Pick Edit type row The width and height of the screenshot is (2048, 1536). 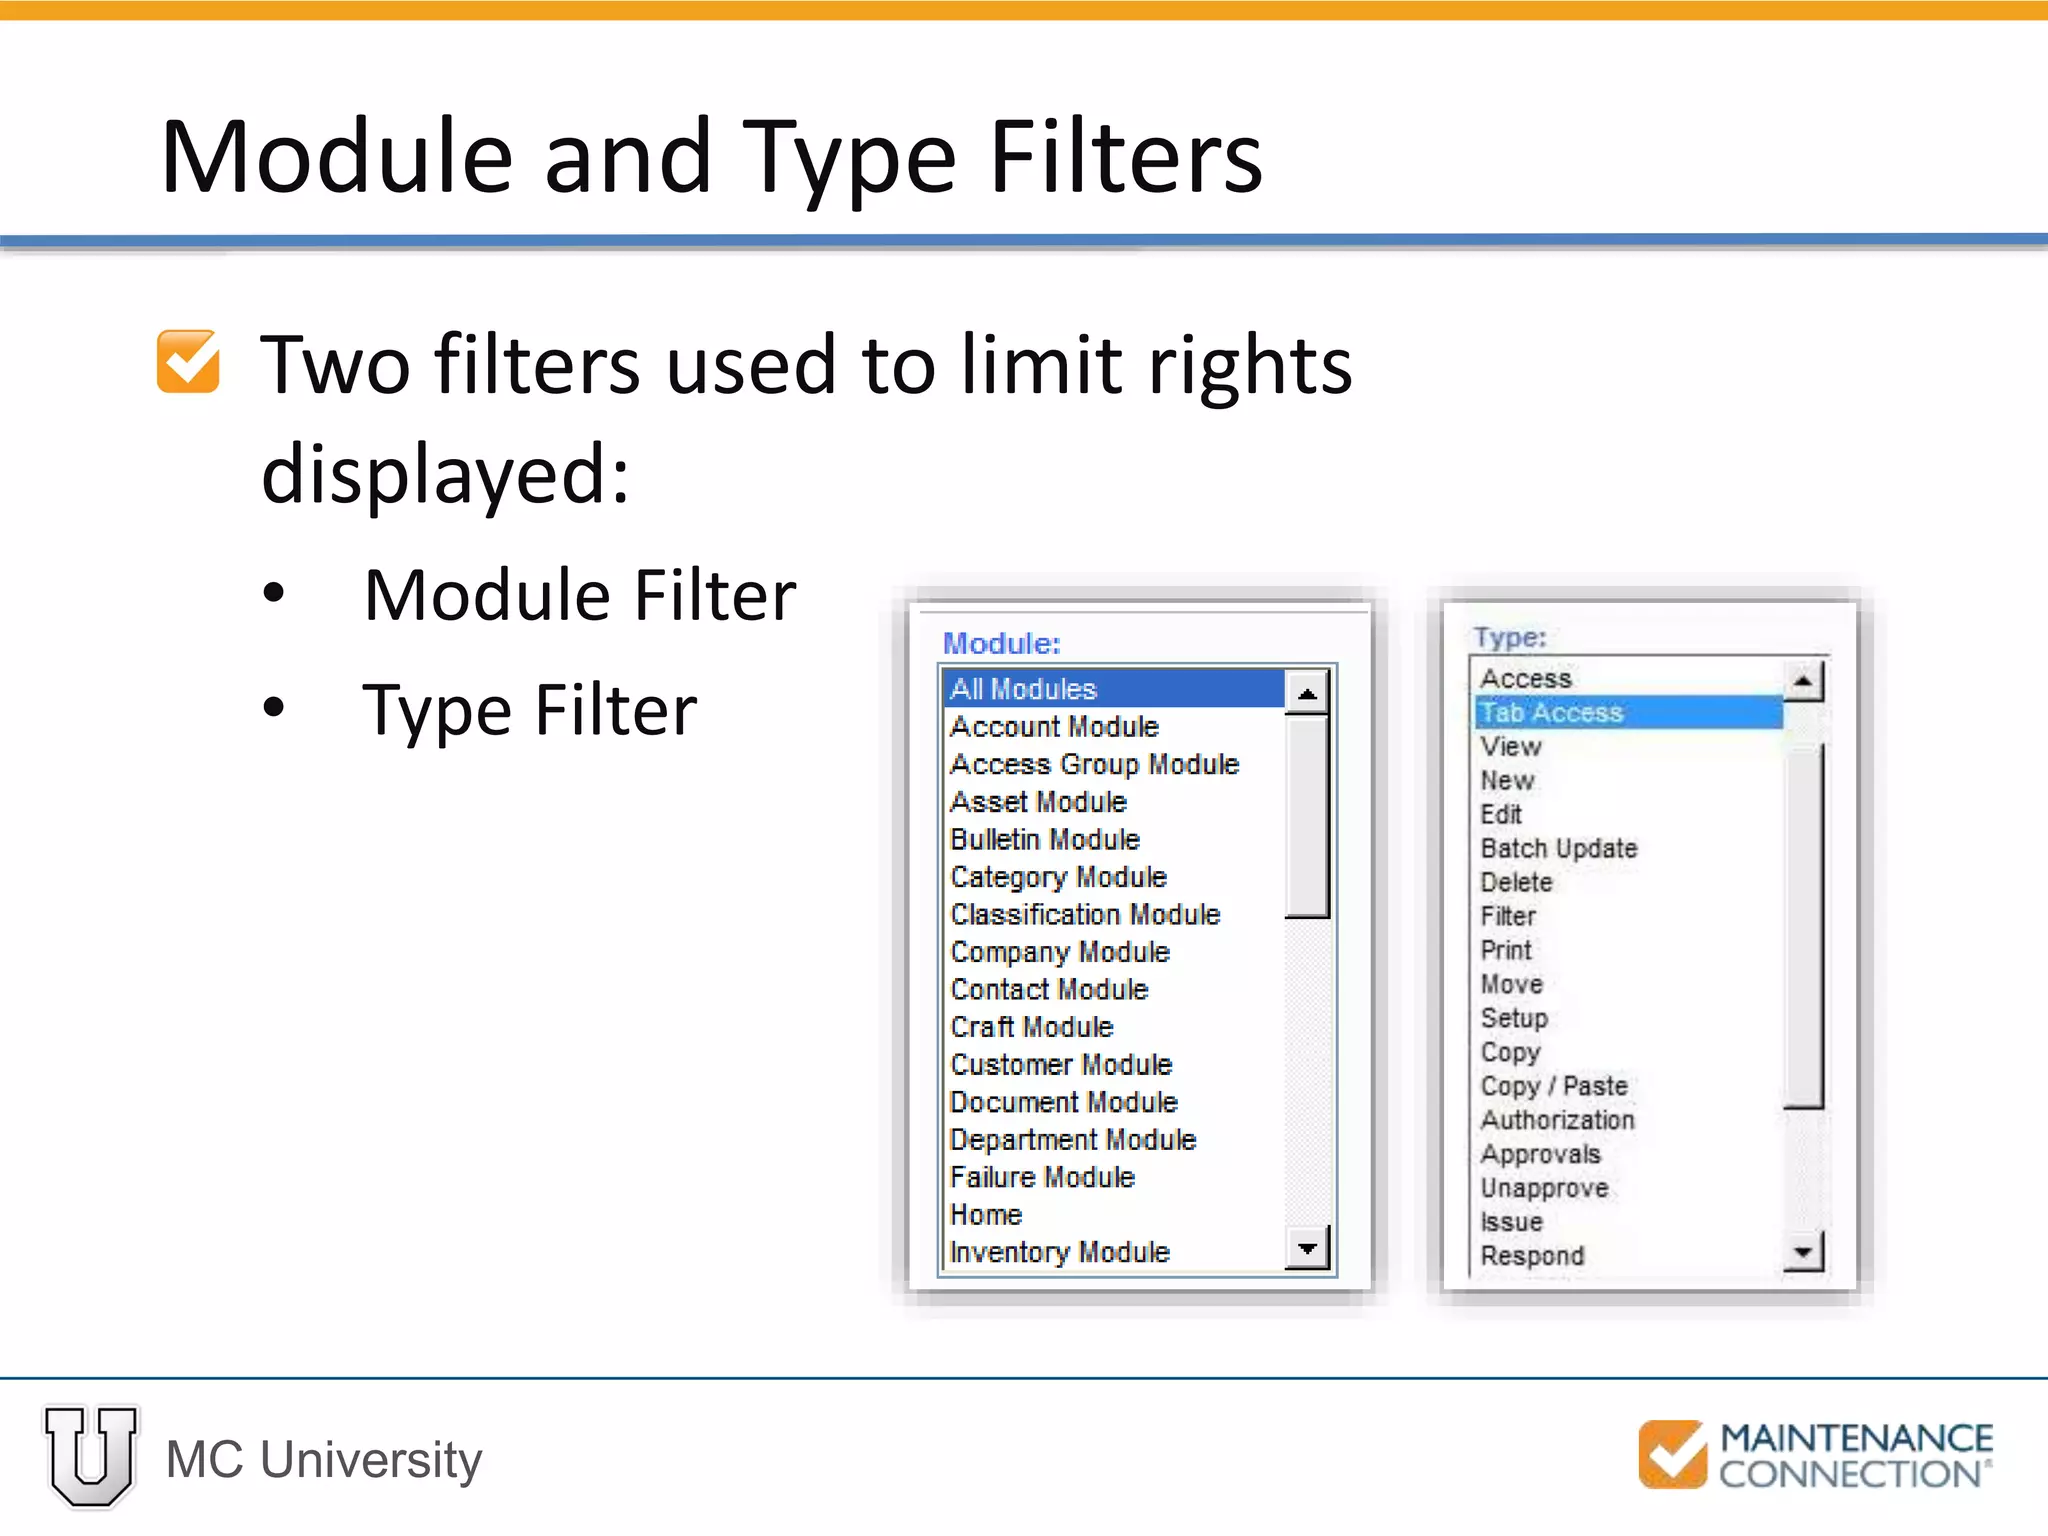pyautogui.click(x=1629, y=815)
